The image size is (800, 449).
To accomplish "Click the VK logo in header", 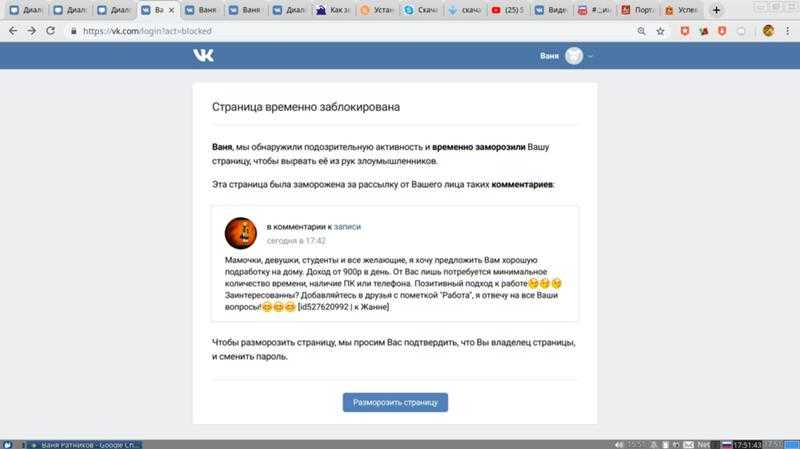I will pyautogui.click(x=203, y=55).
